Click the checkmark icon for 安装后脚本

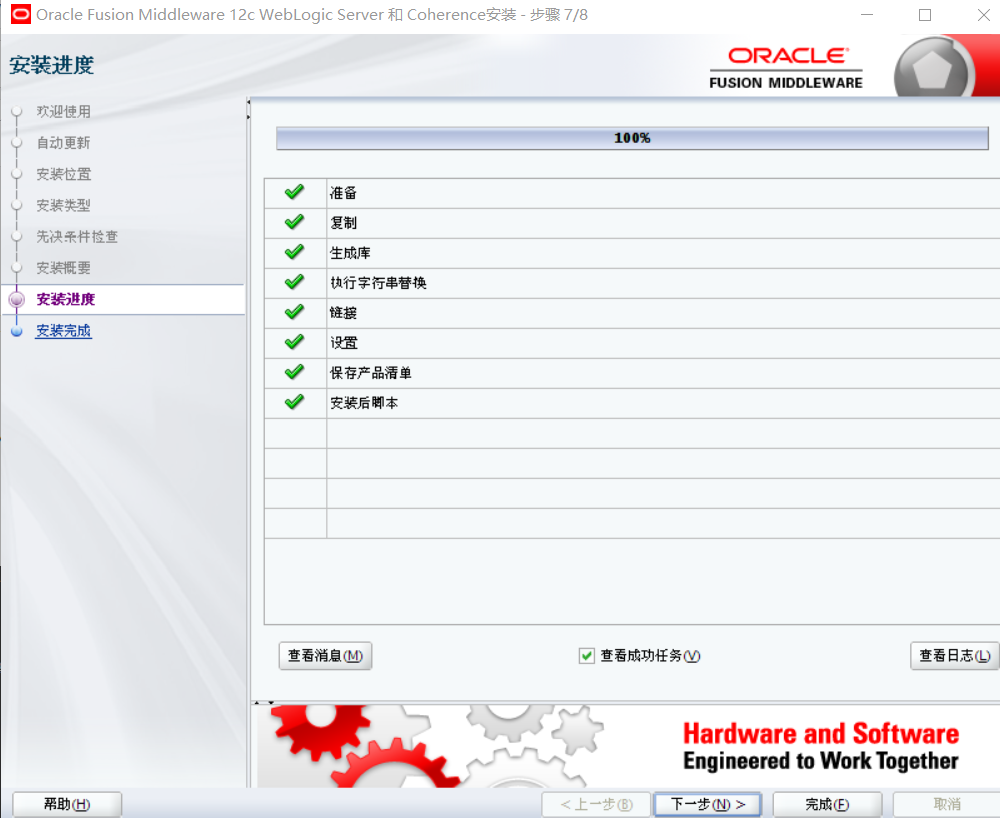click(x=294, y=402)
